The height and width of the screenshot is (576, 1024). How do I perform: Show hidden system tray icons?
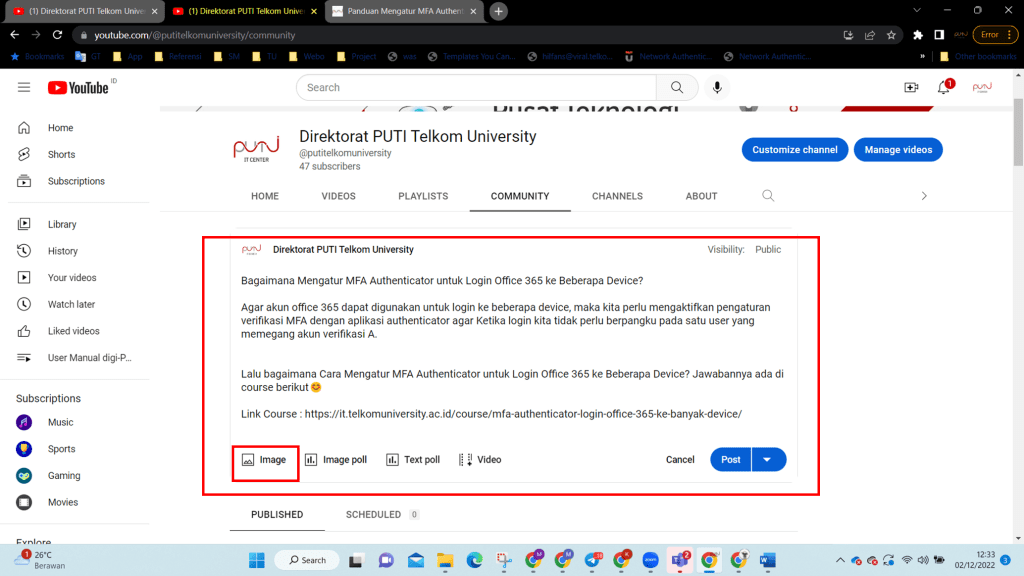coord(840,560)
